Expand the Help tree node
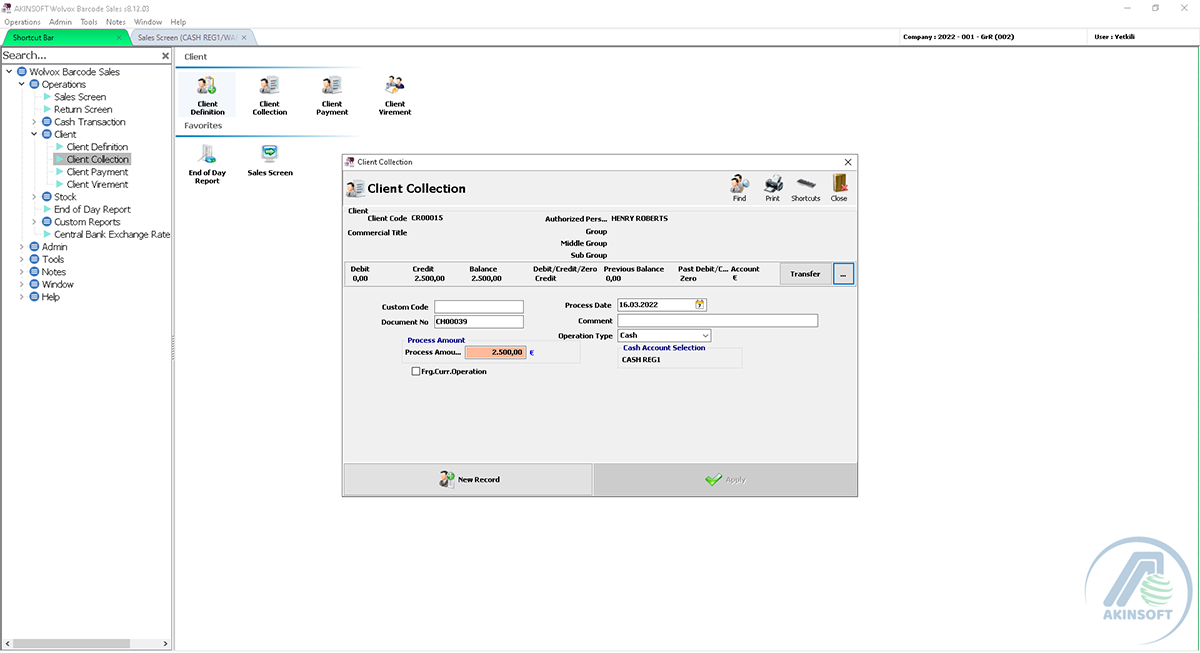 pos(22,297)
